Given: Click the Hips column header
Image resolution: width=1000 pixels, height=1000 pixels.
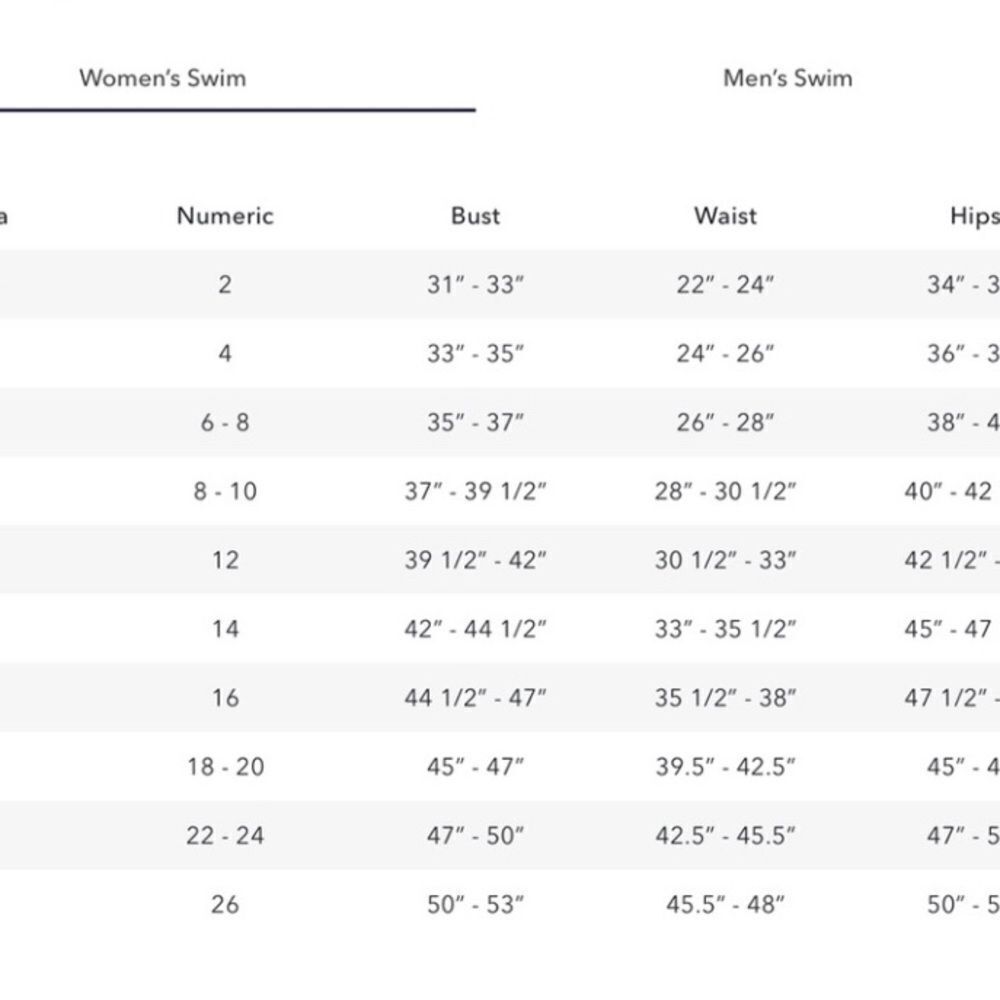Looking at the screenshot, I should [x=974, y=216].
